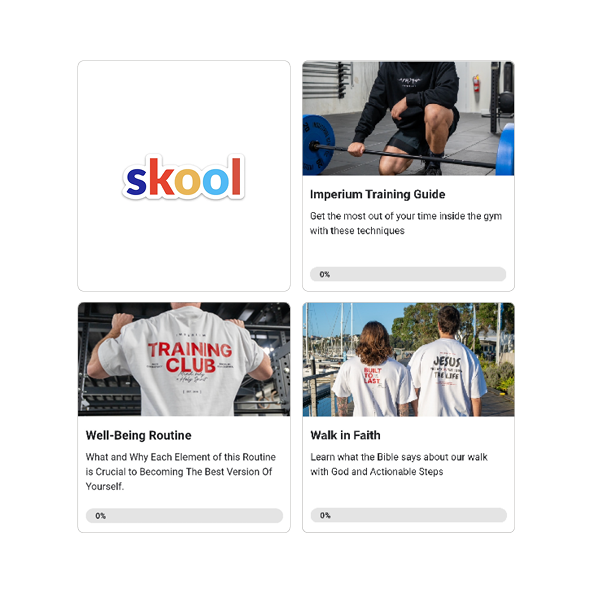Click the Jesus shirt in marina photo
Screen dimensions: 600x600
(x=446, y=377)
